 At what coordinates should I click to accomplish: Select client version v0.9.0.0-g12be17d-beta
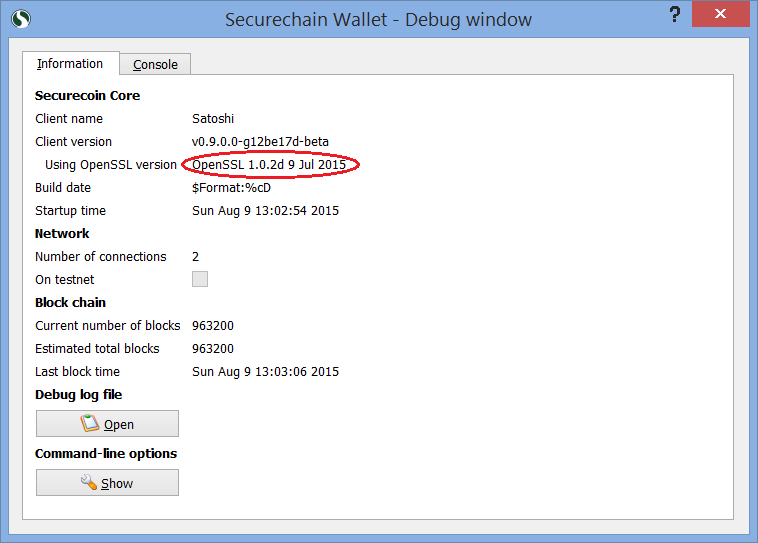[x=260, y=142]
